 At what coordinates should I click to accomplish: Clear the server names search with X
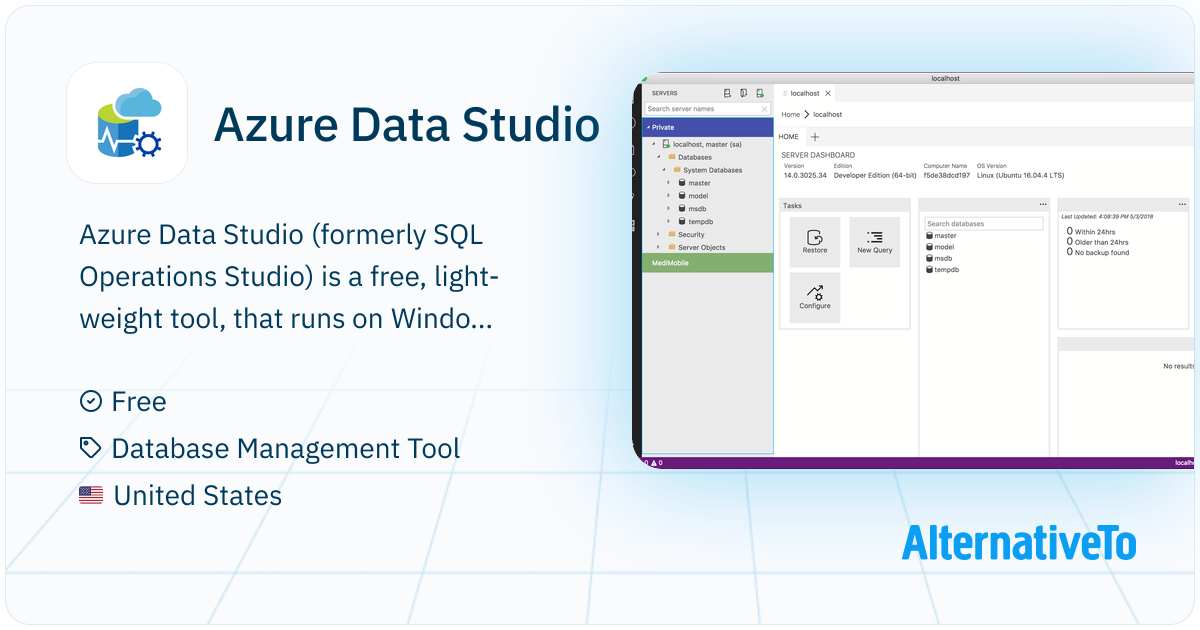(765, 109)
